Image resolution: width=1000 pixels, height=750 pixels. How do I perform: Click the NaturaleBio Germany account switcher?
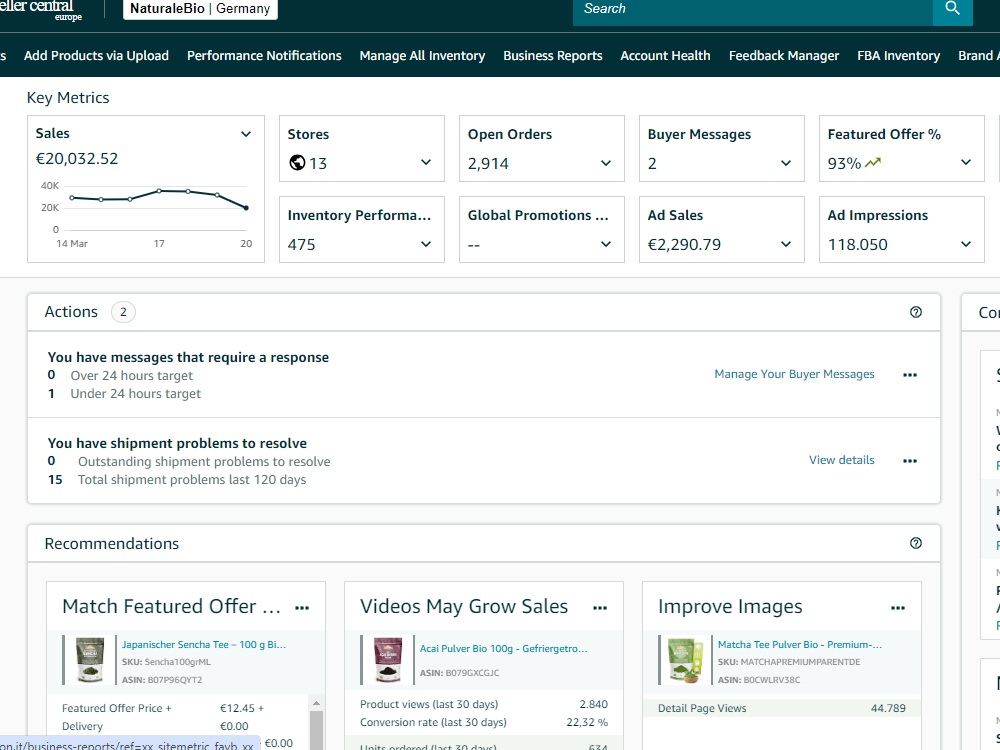tap(200, 9)
